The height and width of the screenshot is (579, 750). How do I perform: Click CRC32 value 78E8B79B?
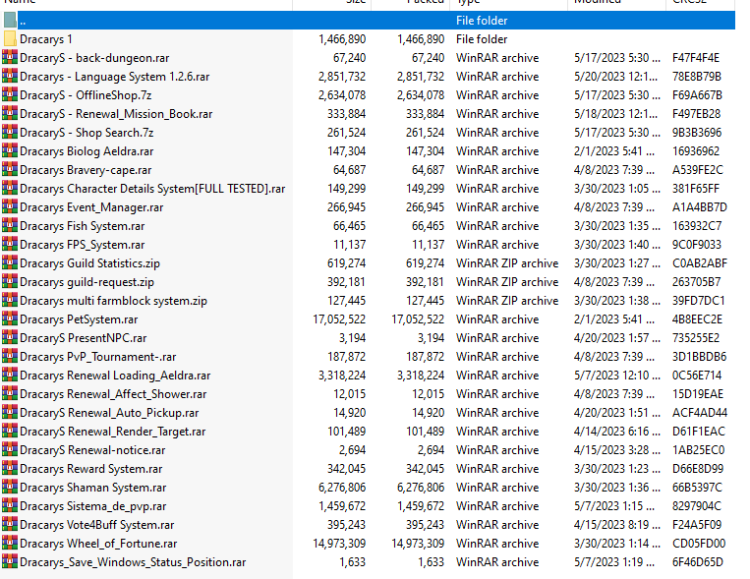tap(696, 77)
